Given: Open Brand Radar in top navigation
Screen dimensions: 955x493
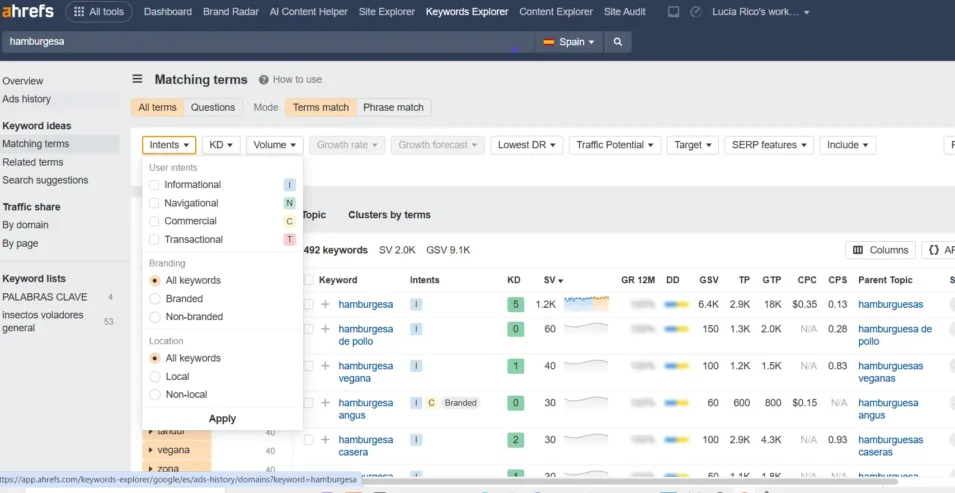Looking at the screenshot, I should (x=231, y=12).
